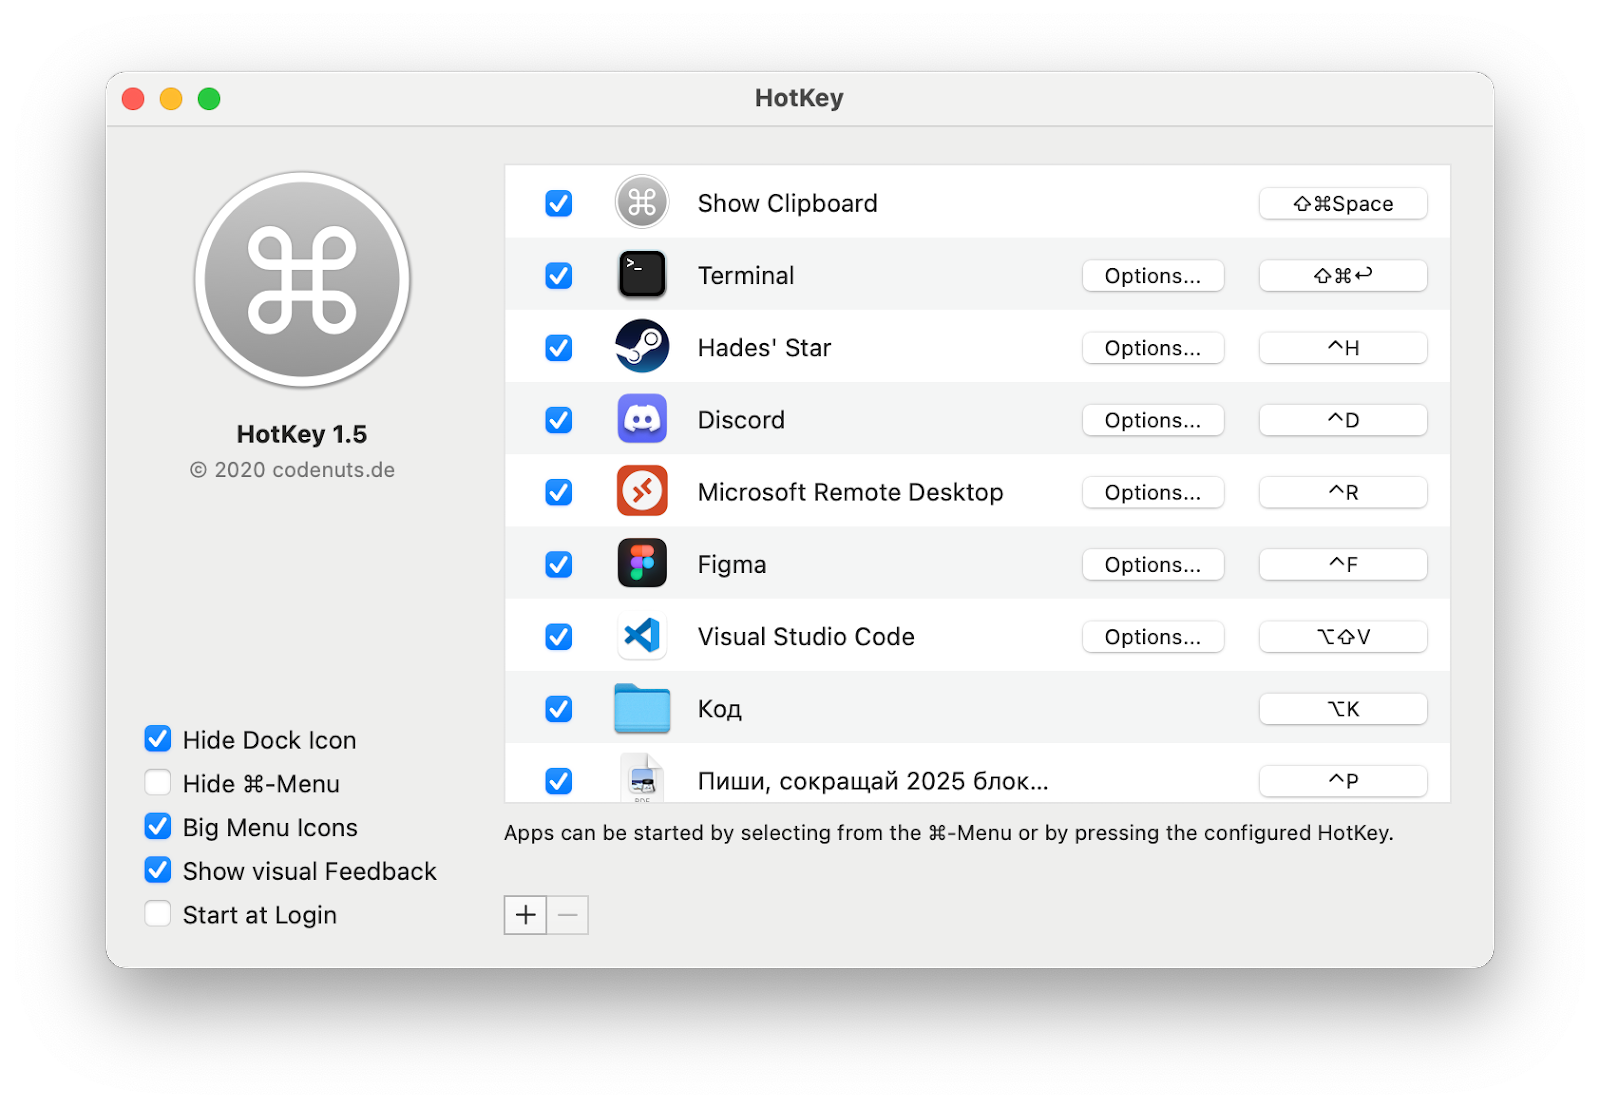1600x1108 pixels.
Task: Enable Start at Login
Action: 157,913
